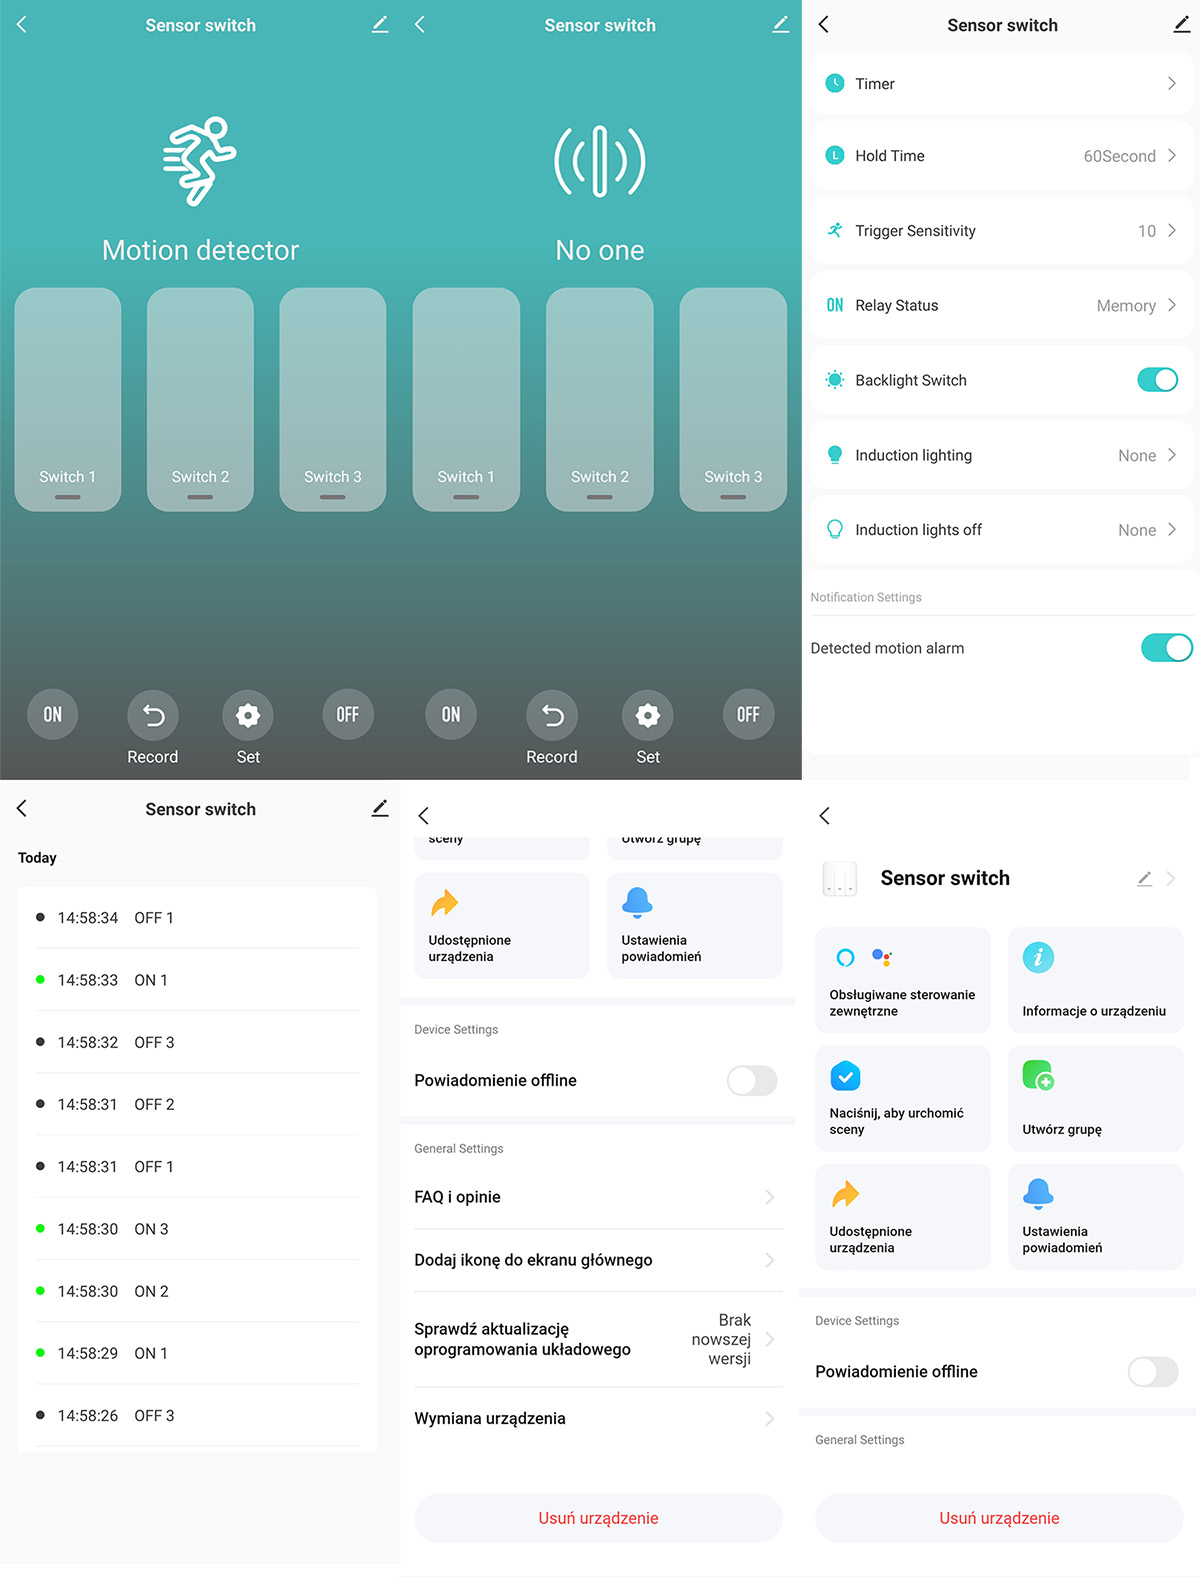Open the Set gear on the No one screen
Screen dimensions: 1200x1577
[647, 716]
